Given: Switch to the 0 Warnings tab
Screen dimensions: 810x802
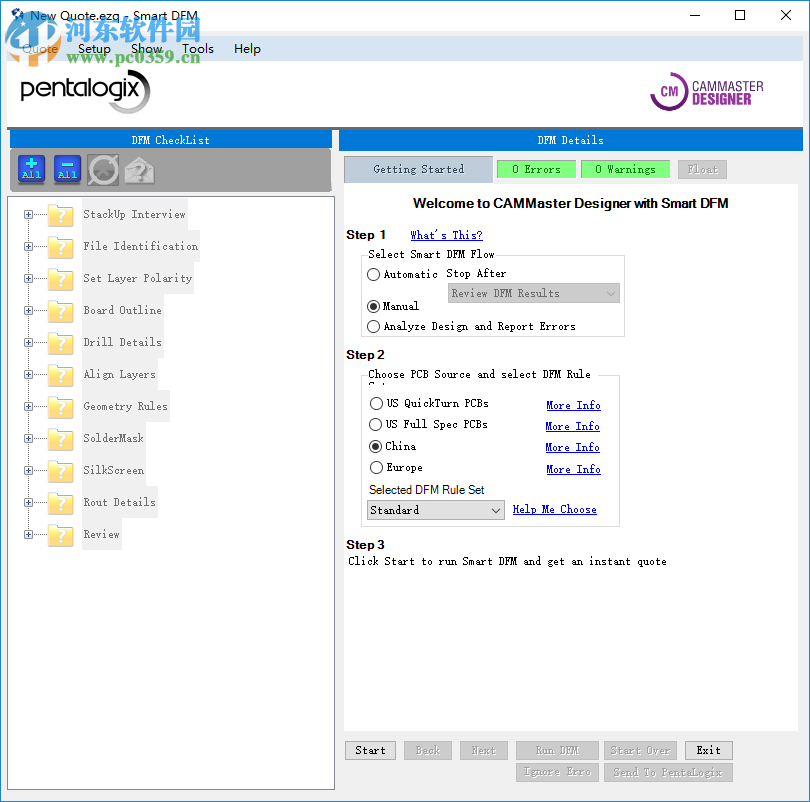Looking at the screenshot, I should pyautogui.click(x=625, y=169).
